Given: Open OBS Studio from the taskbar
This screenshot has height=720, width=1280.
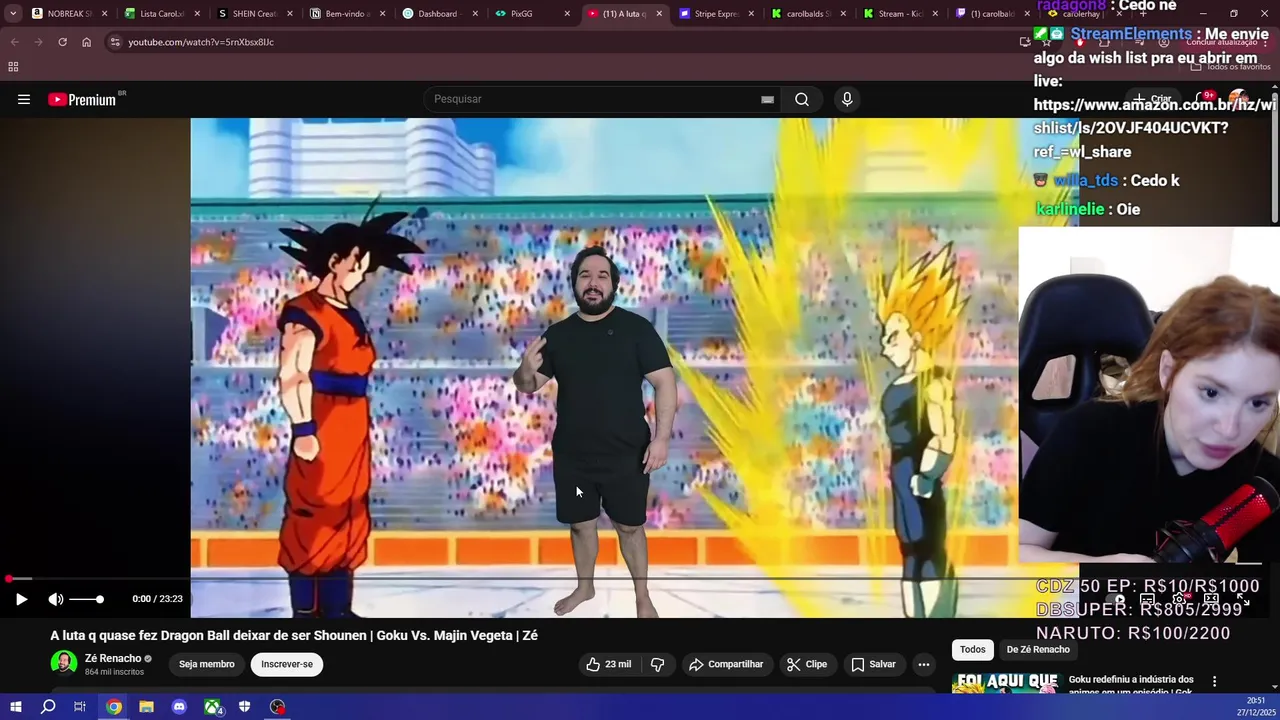Looking at the screenshot, I should coord(277,707).
